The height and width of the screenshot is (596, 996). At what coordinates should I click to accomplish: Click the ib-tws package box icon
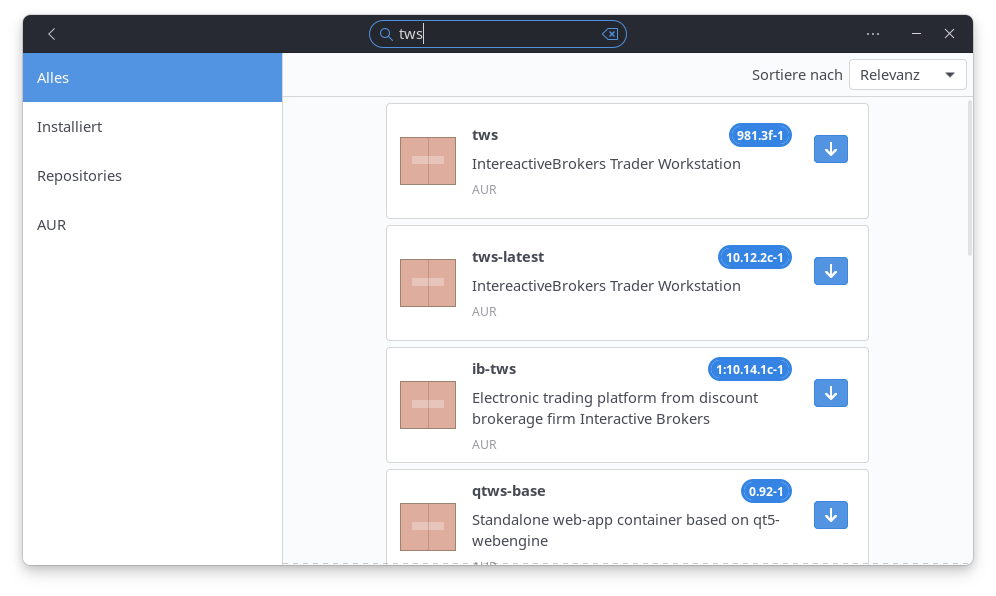(427, 405)
